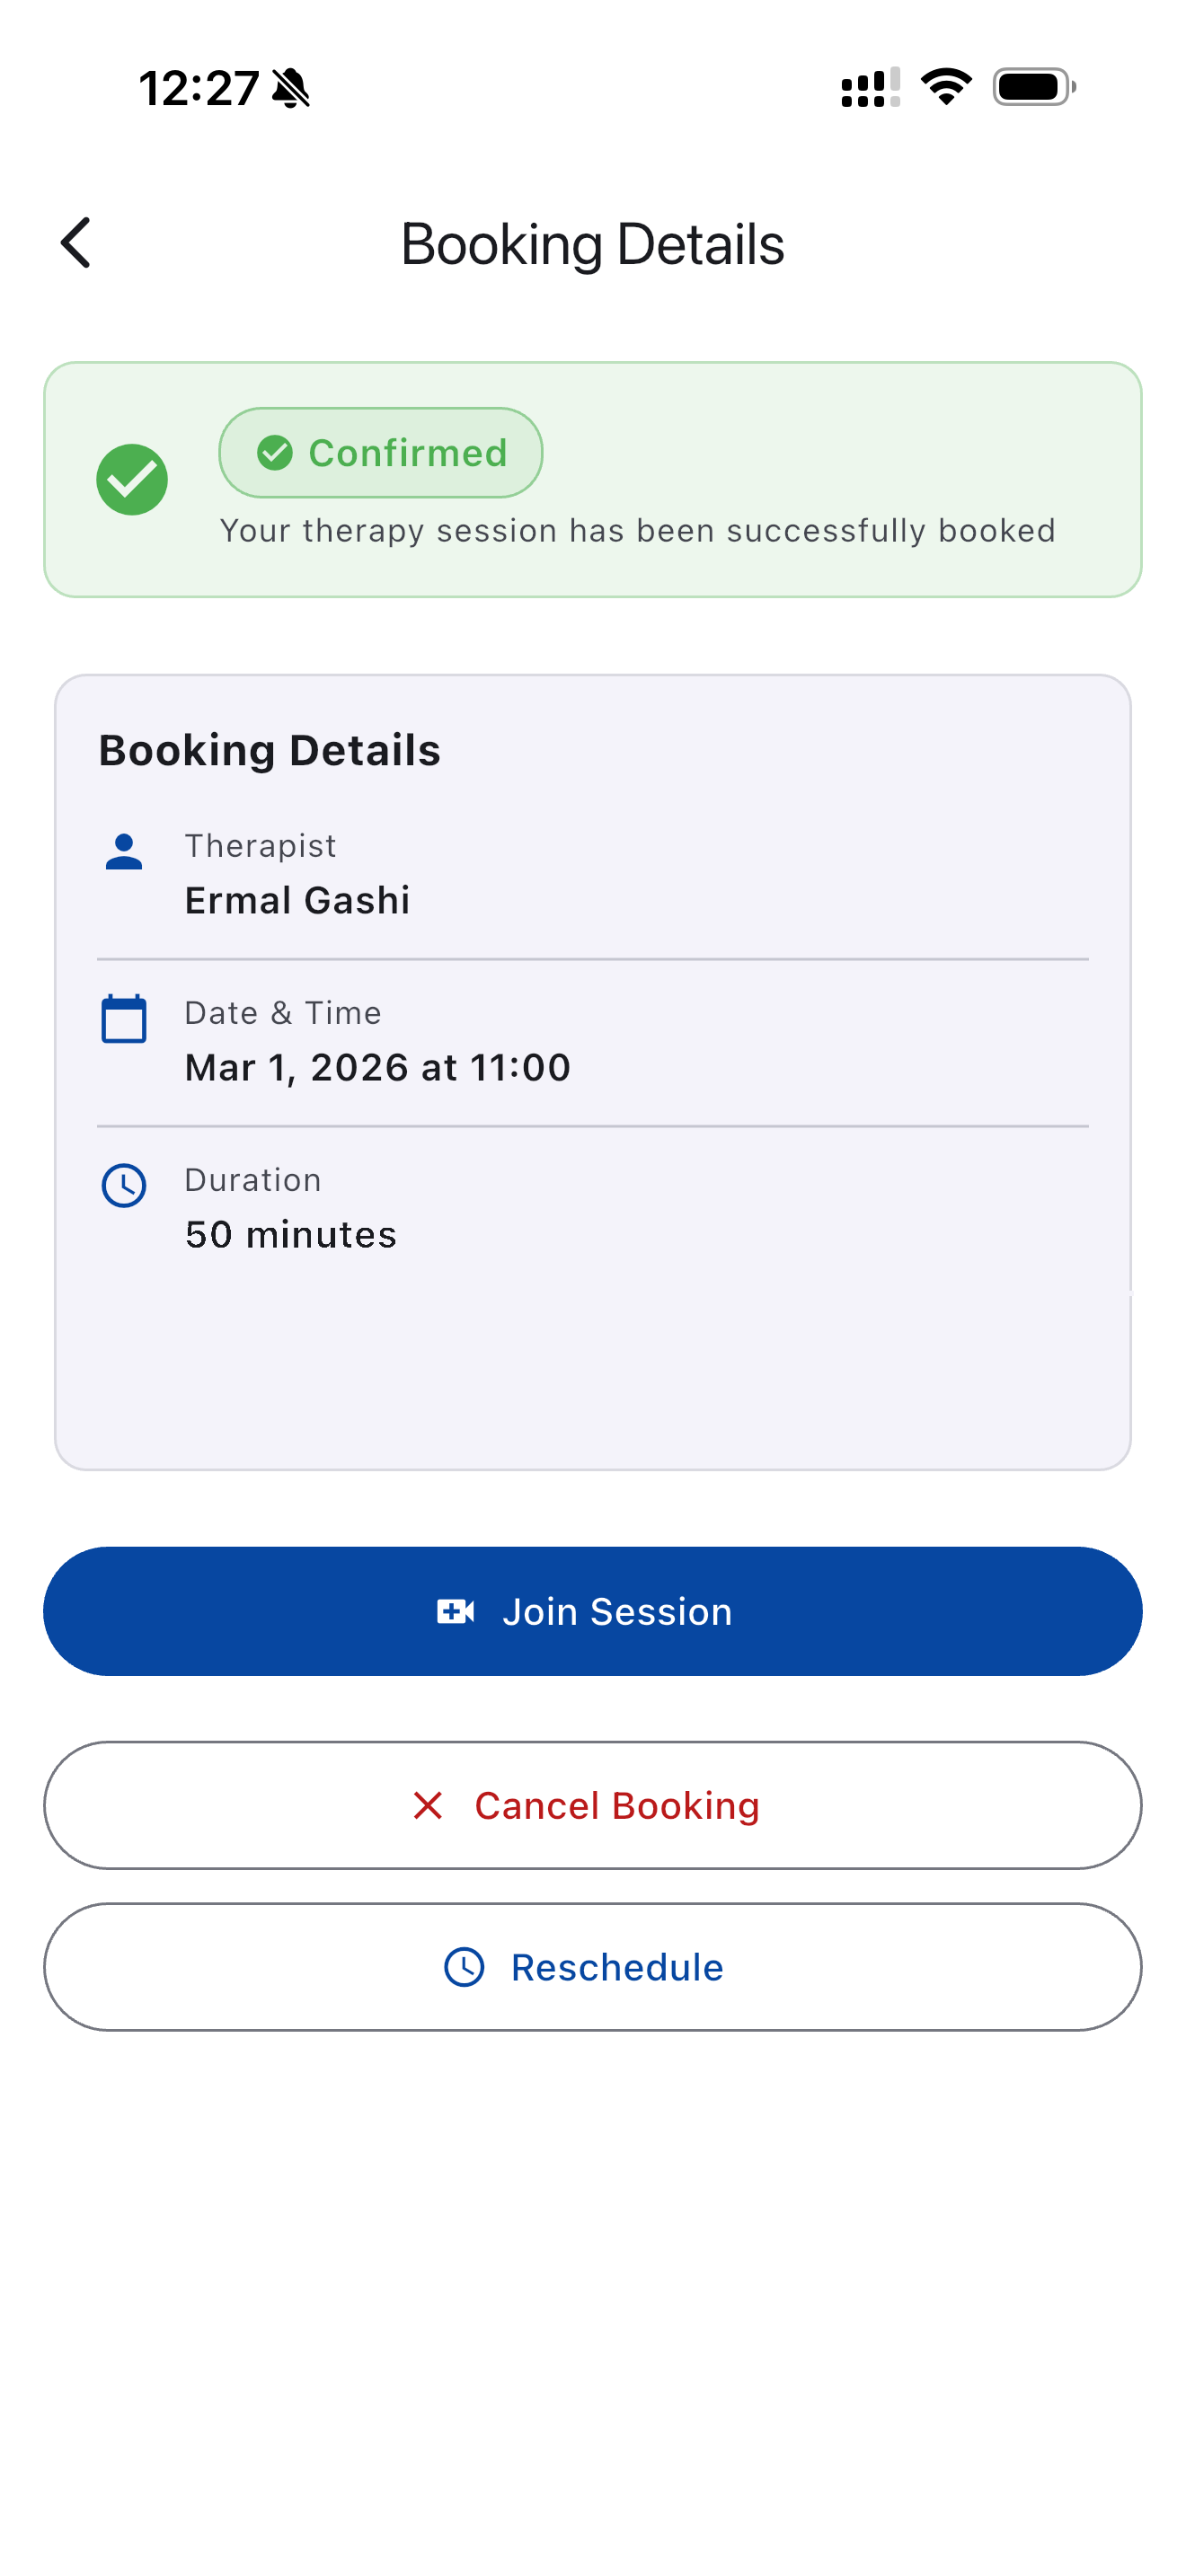Click the large green checkmark icon

[x=132, y=480]
